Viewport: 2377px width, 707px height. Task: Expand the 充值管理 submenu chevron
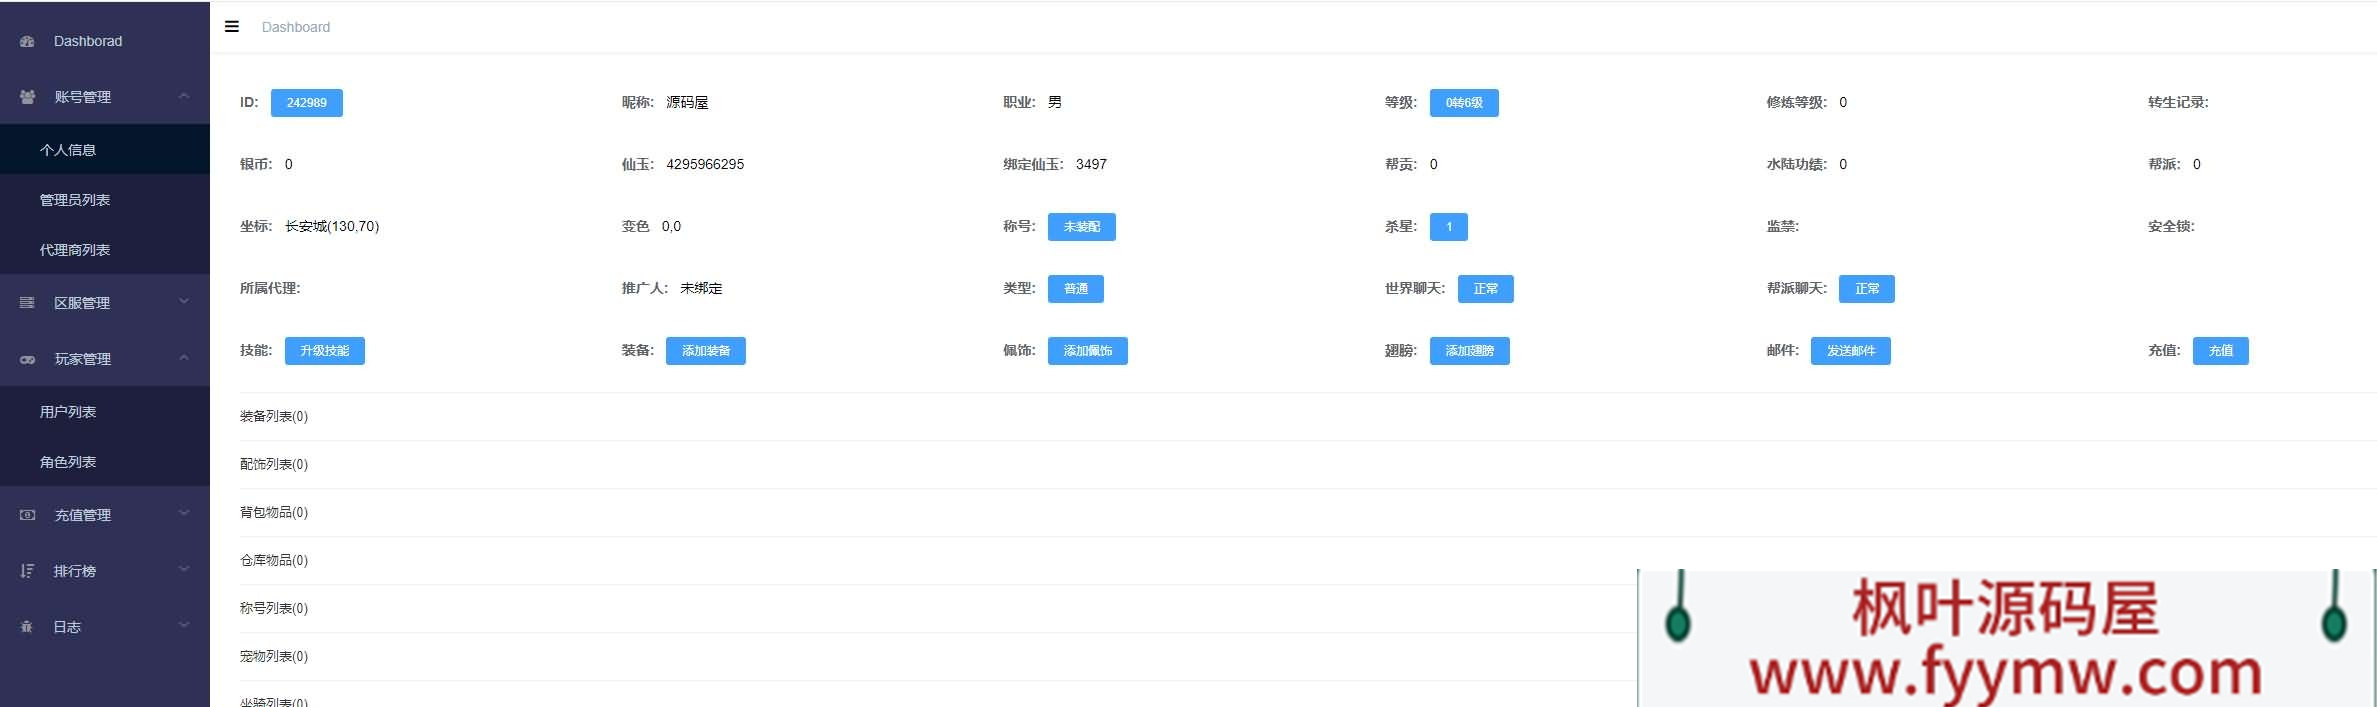(x=184, y=514)
